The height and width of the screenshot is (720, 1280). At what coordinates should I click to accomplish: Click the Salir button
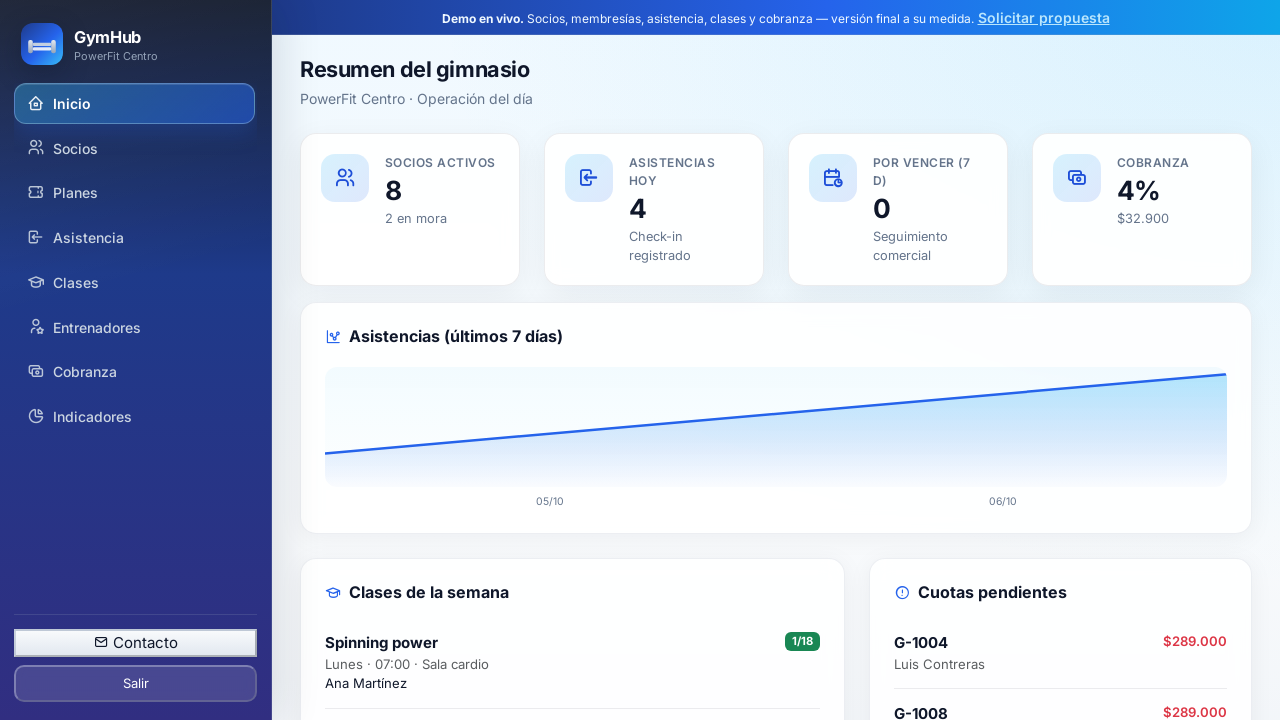tap(135, 684)
